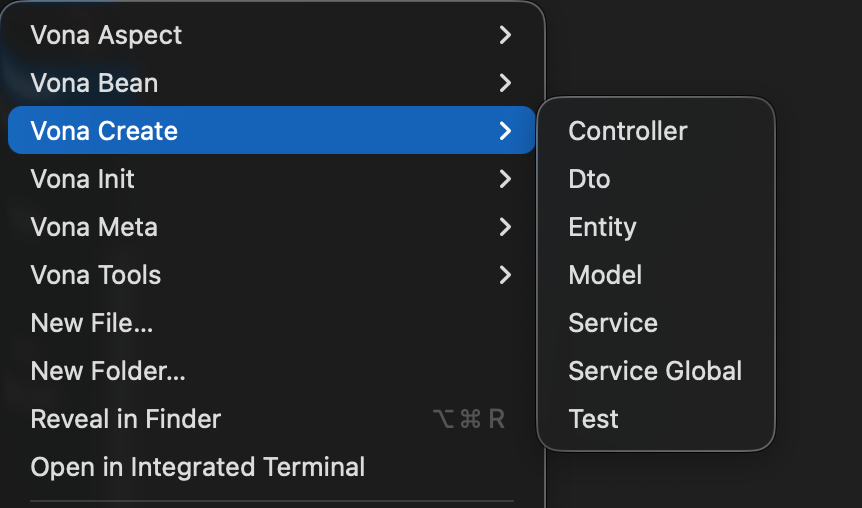The width and height of the screenshot is (862, 508).
Task: Click the New File... option
Action: [92, 323]
